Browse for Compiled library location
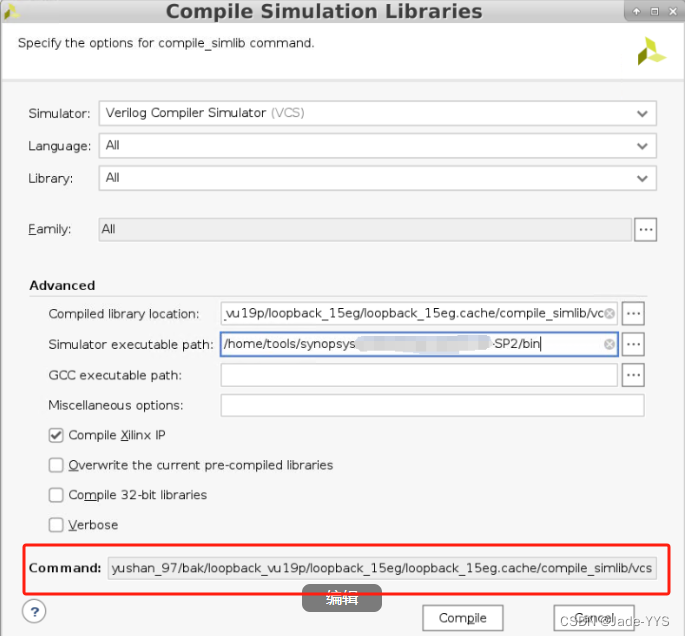This screenshot has width=685, height=636. pos(633,314)
